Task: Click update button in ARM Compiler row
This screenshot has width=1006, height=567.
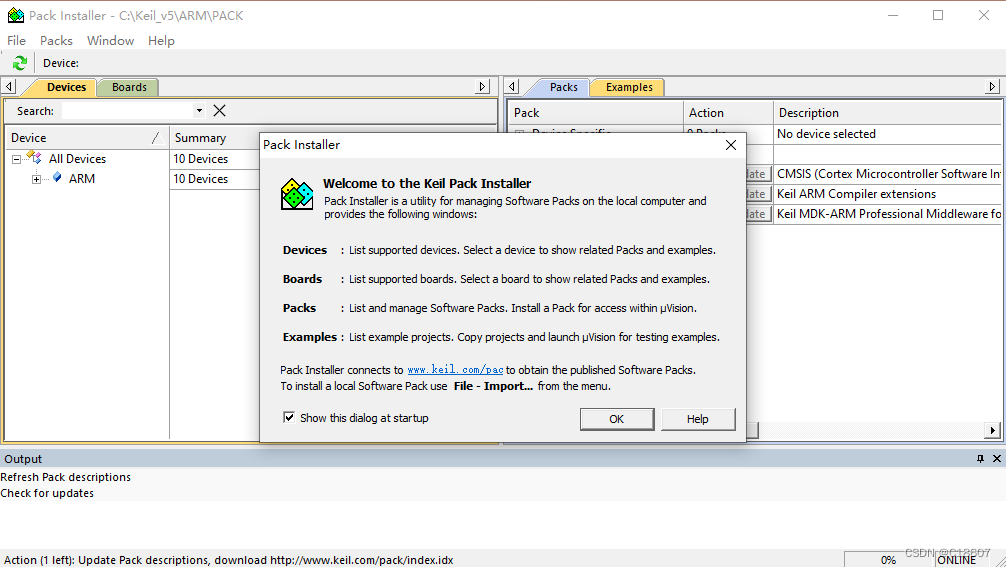Action: coord(758,194)
